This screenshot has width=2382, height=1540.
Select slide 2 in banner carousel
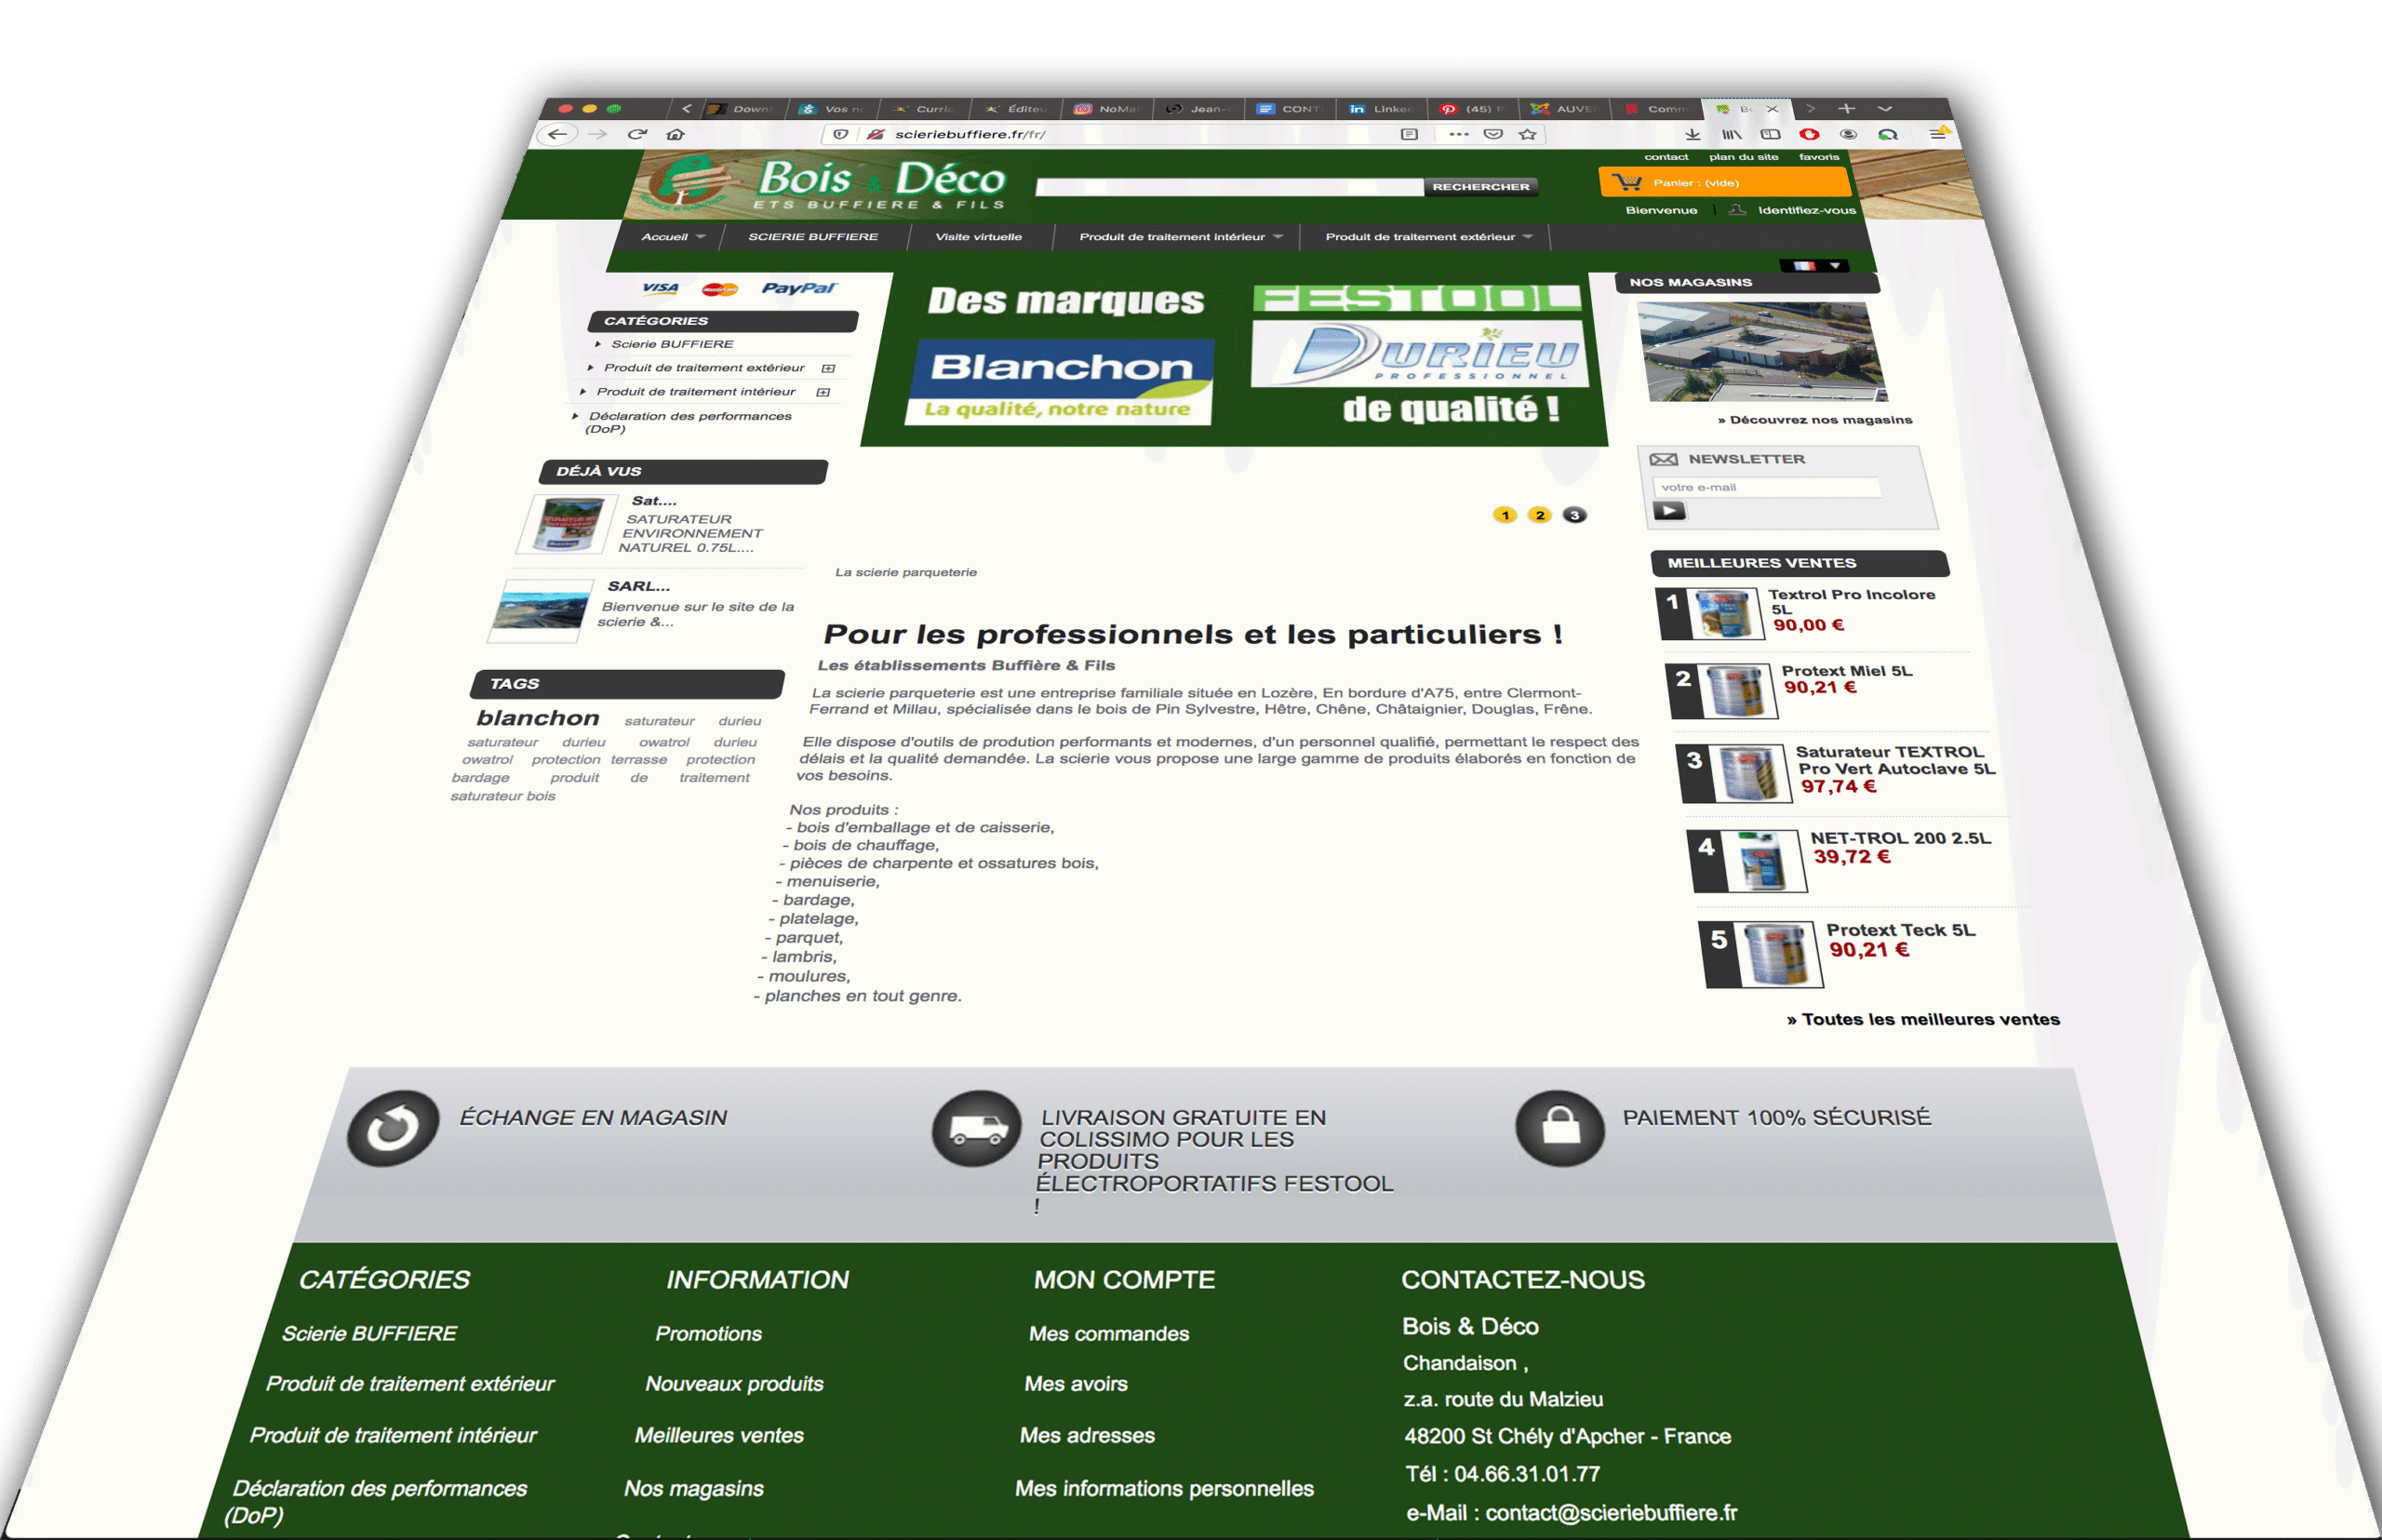click(x=1540, y=515)
